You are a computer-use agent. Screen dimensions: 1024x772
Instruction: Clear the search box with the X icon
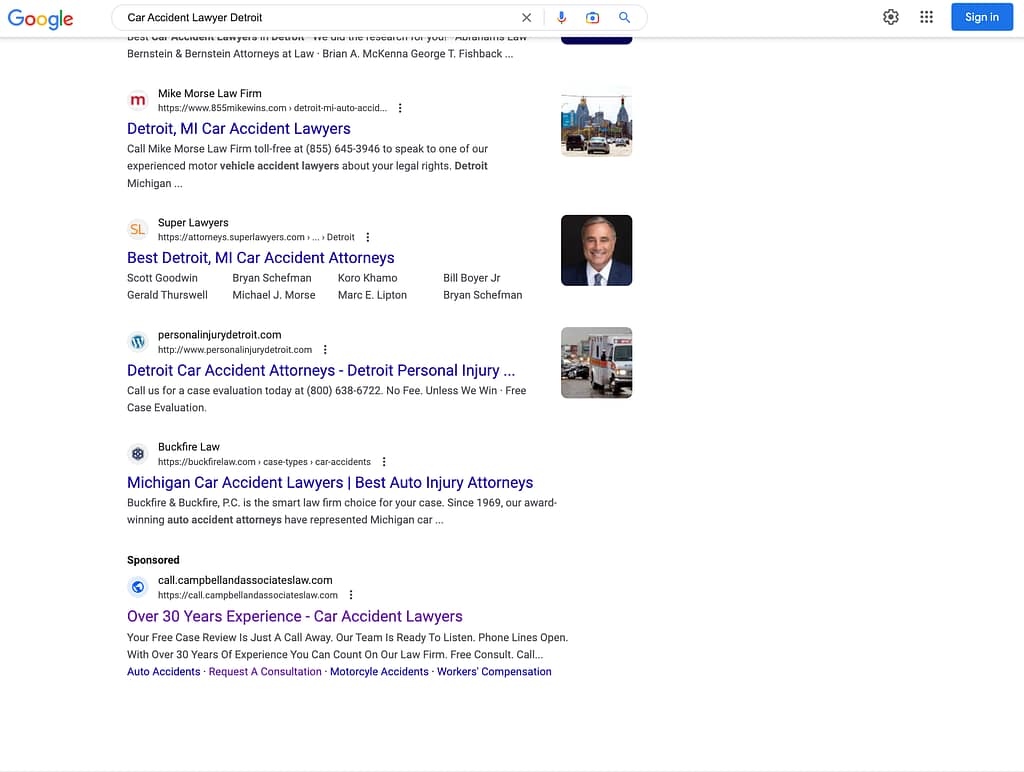[x=526, y=18]
